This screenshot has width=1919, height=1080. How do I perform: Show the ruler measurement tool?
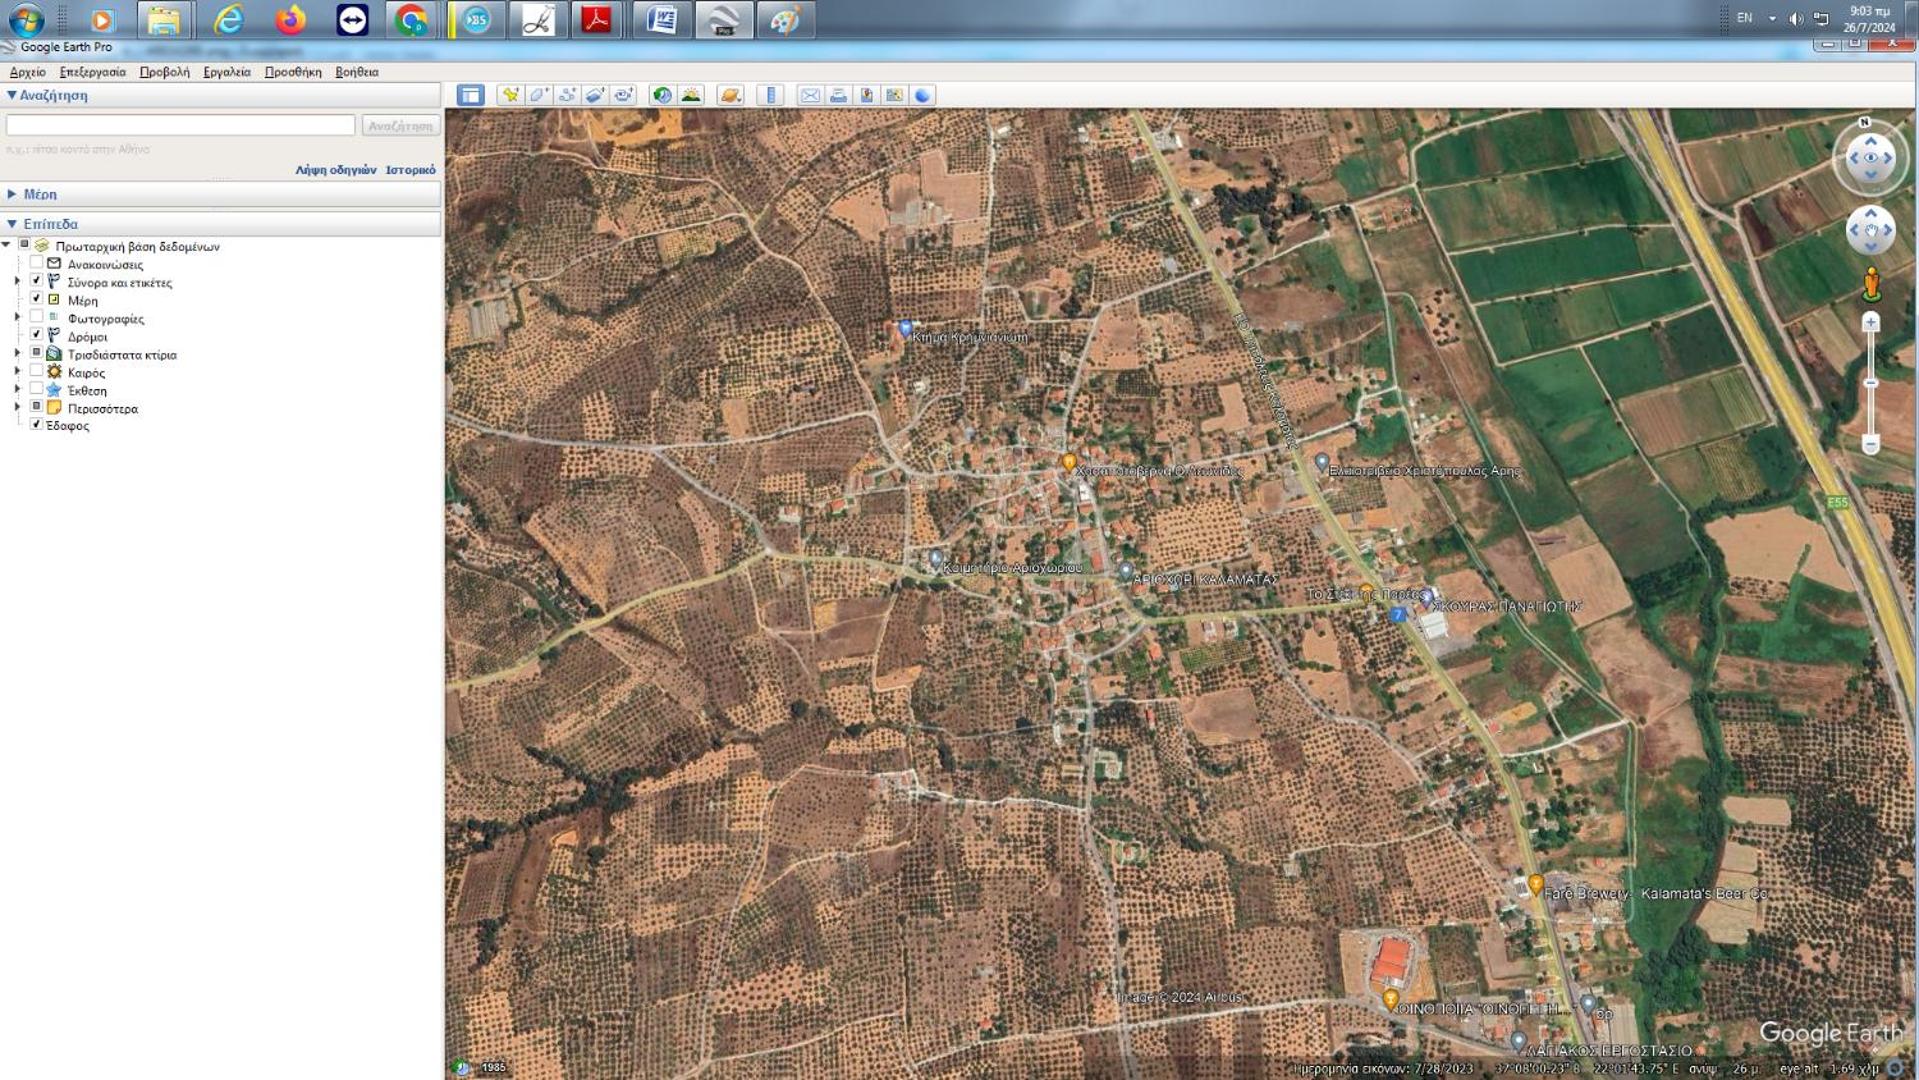click(x=770, y=95)
